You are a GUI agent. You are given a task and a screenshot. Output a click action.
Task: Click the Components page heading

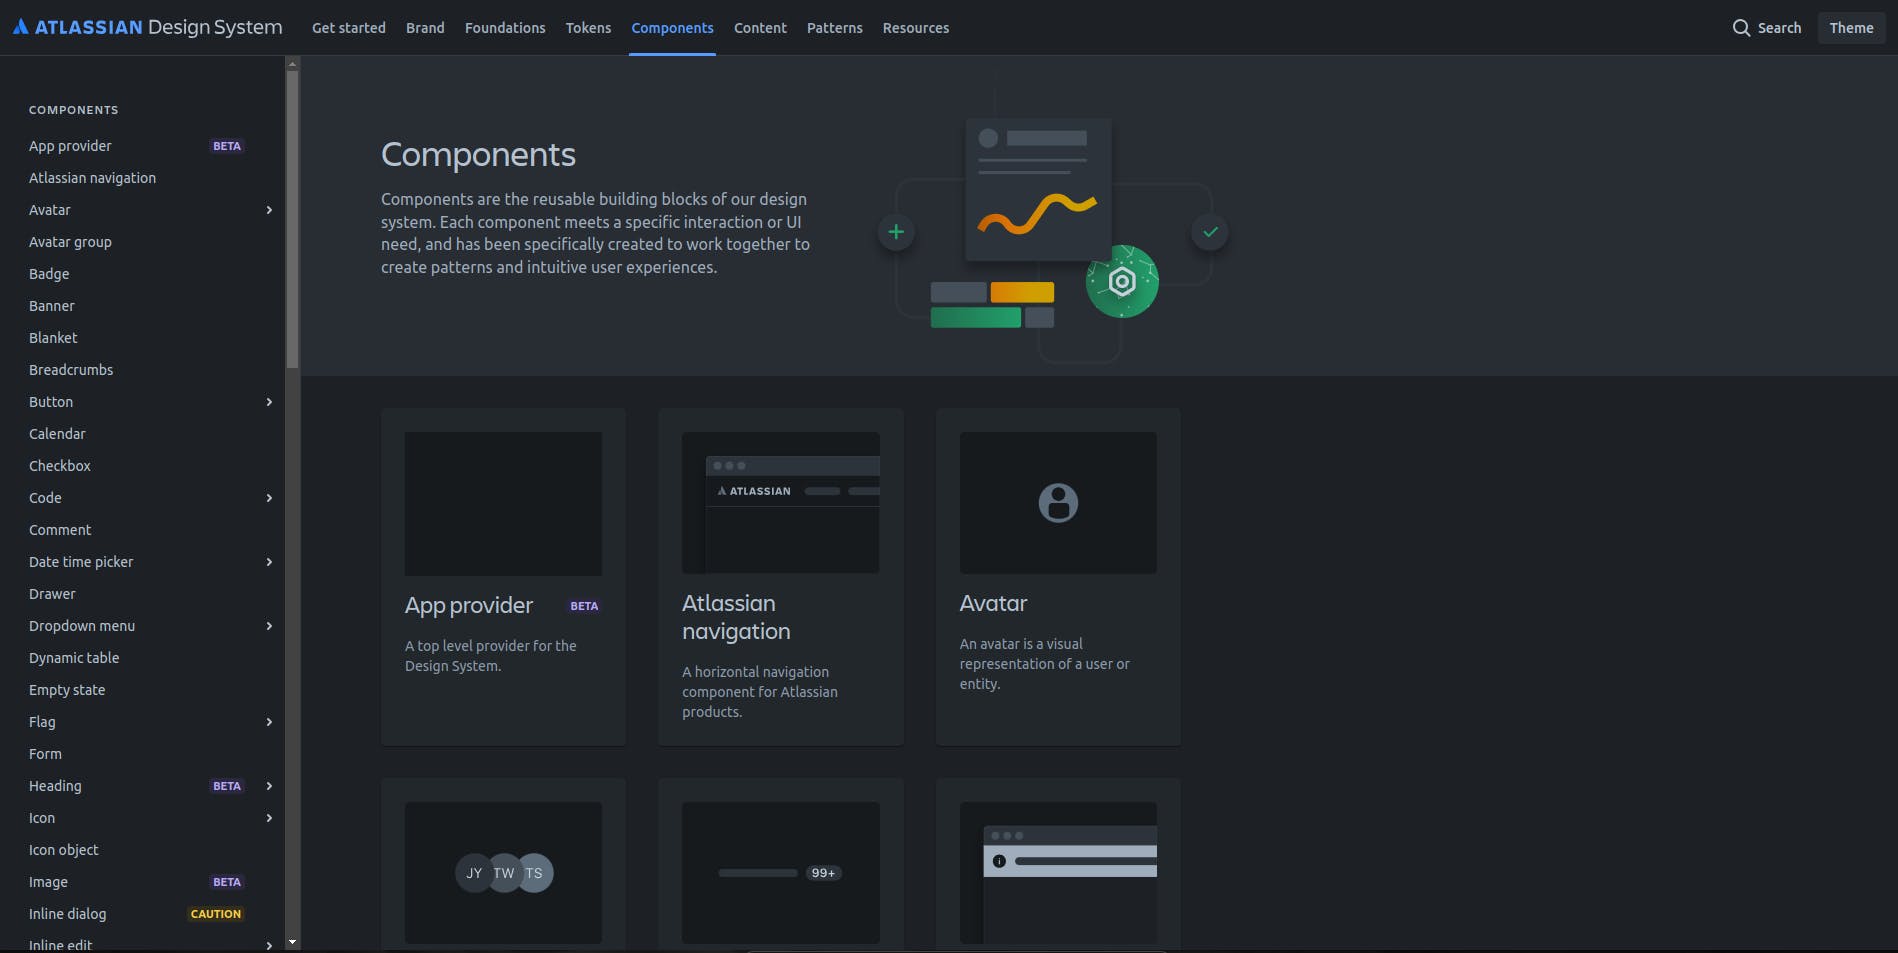pyautogui.click(x=478, y=155)
